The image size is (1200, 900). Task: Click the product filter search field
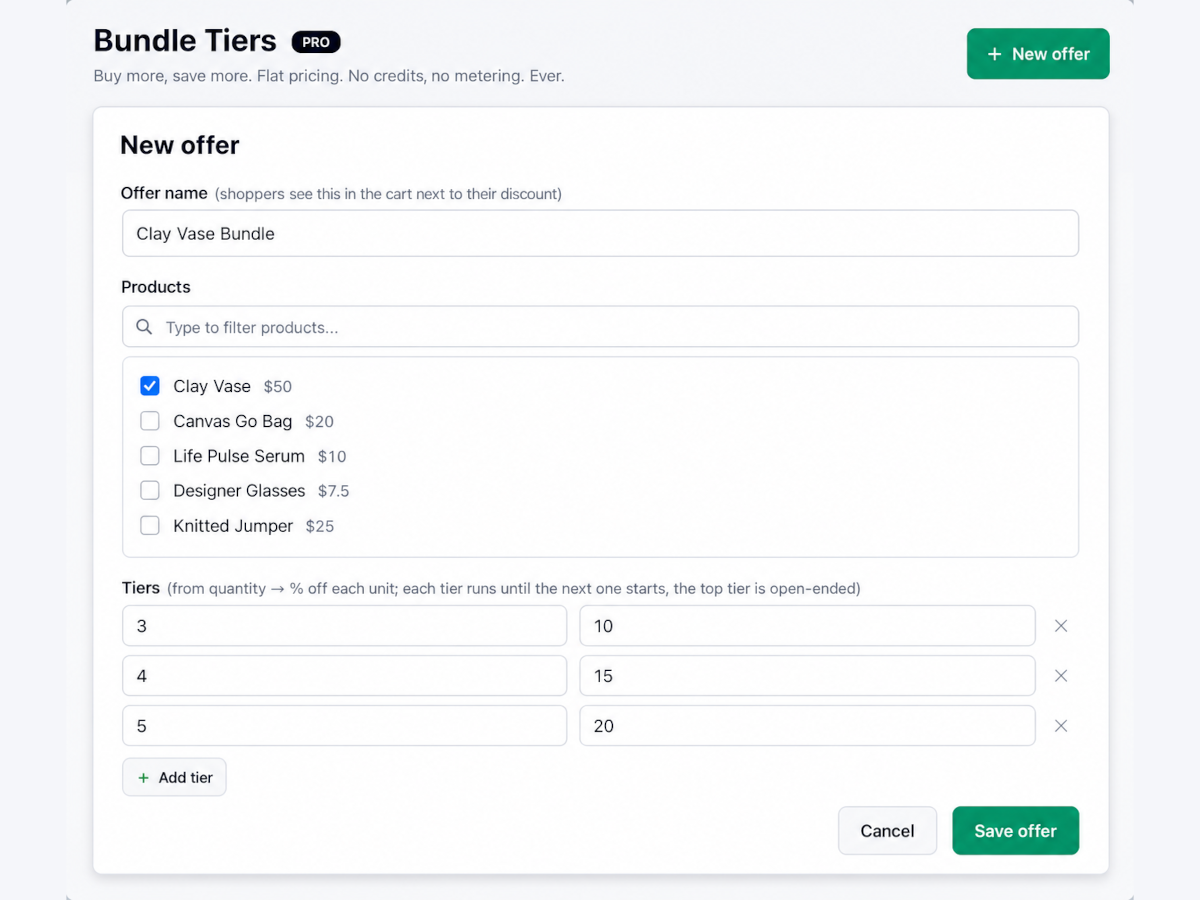(x=600, y=327)
